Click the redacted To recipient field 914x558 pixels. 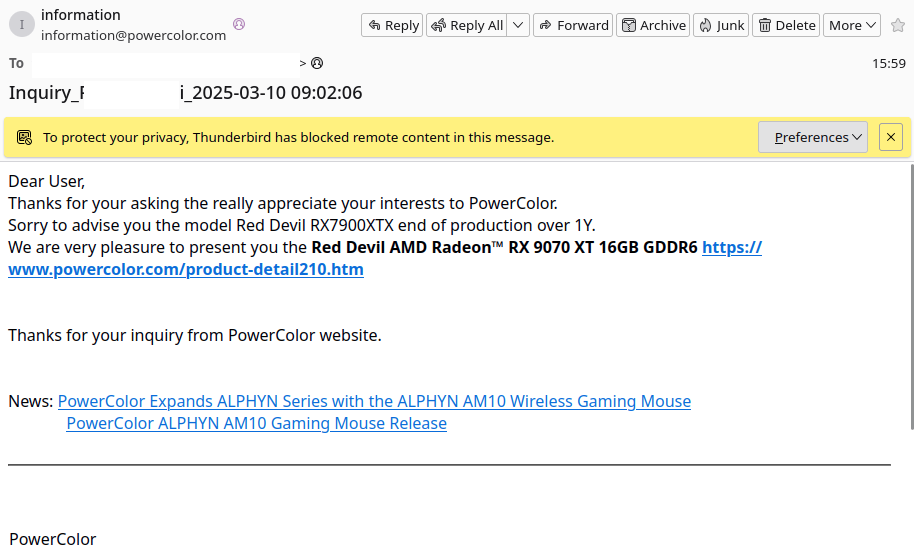point(166,64)
